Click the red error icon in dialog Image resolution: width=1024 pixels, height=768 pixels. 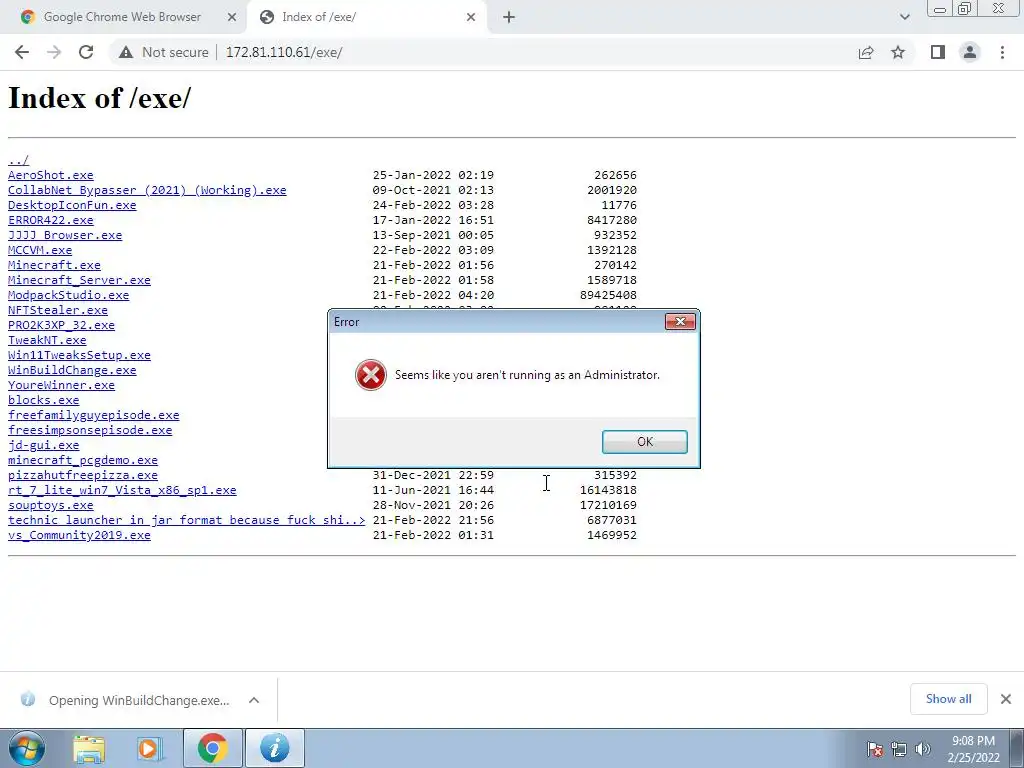[370, 375]
